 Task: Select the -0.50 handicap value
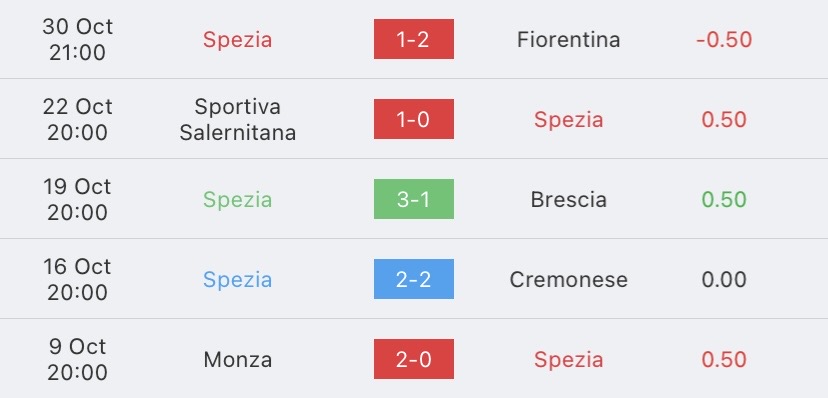point(724,40)
